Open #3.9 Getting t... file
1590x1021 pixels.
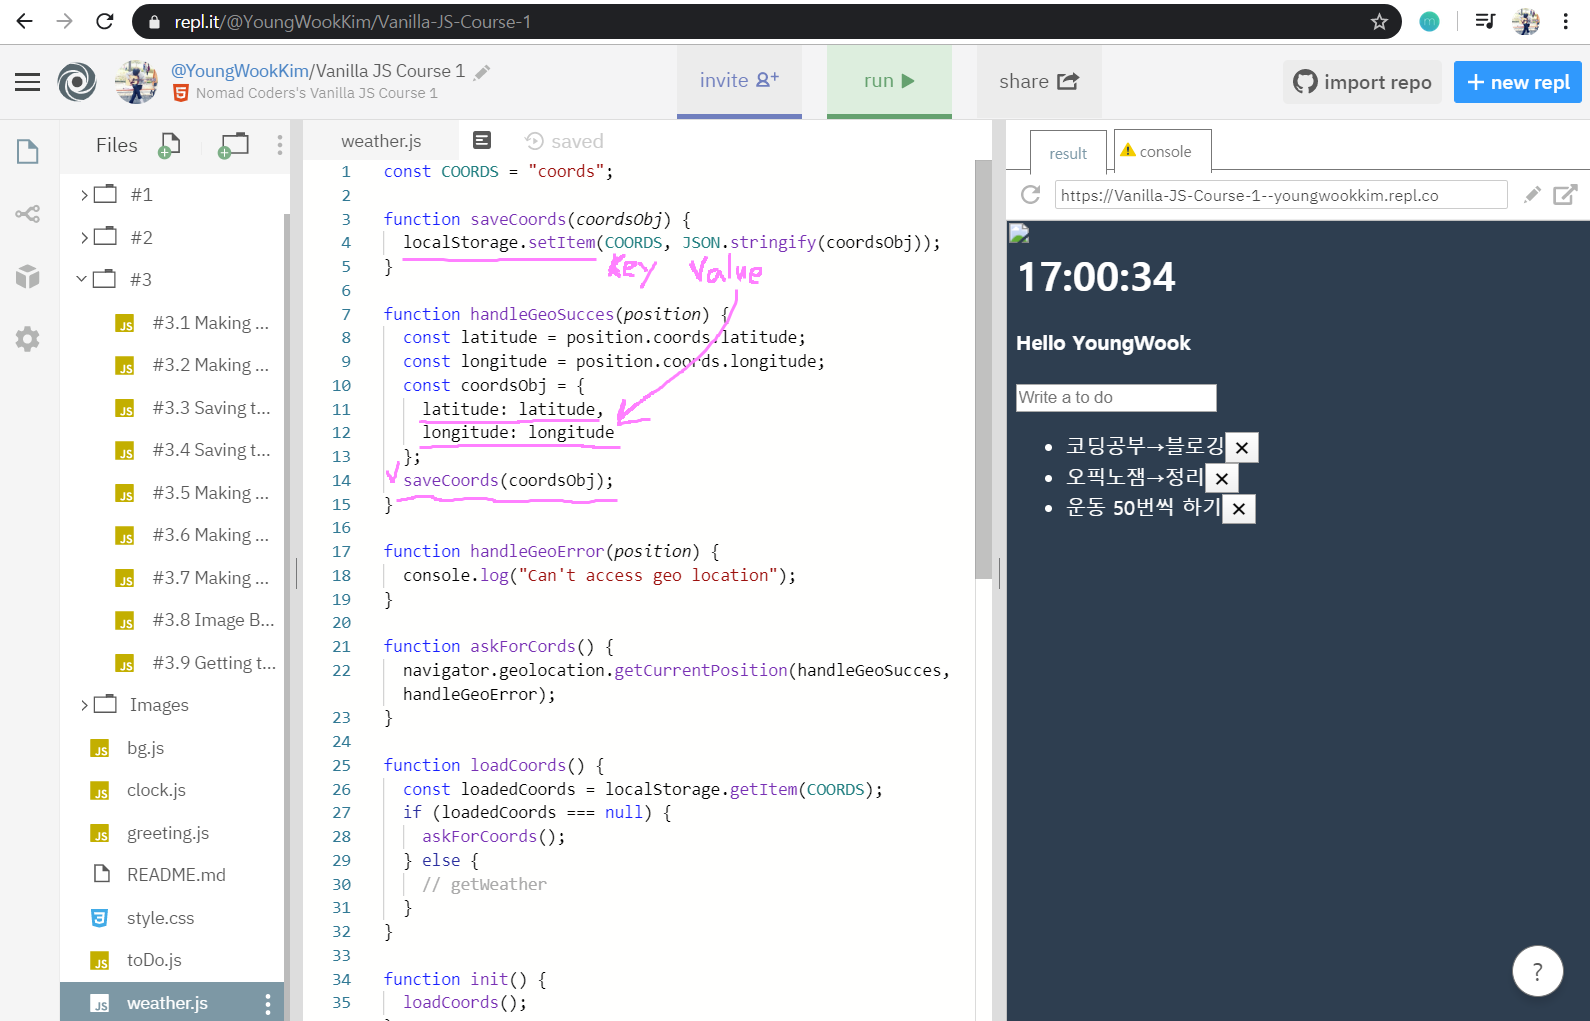pyautogui.click(x=194, y=663)
